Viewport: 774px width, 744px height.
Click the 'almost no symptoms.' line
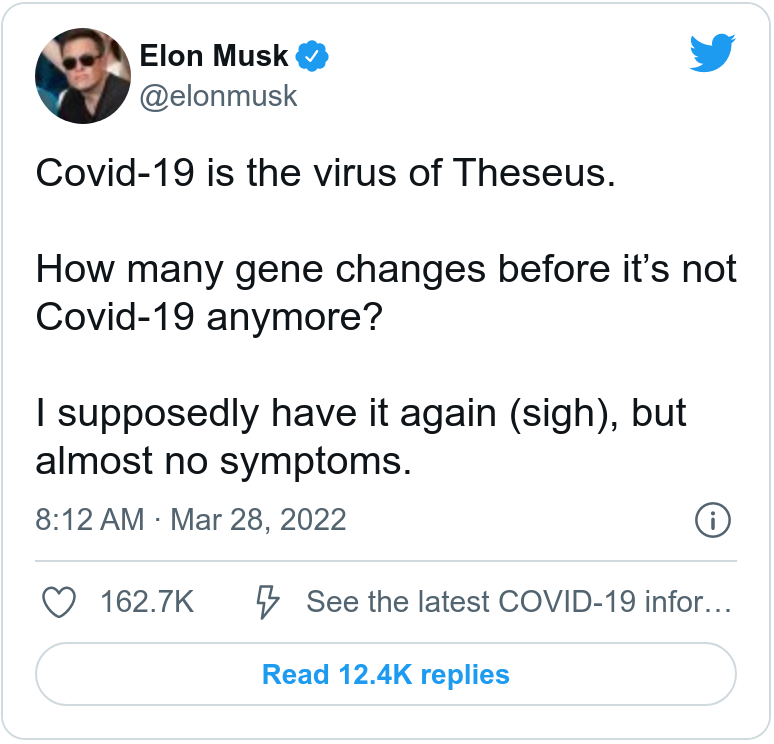224,461
